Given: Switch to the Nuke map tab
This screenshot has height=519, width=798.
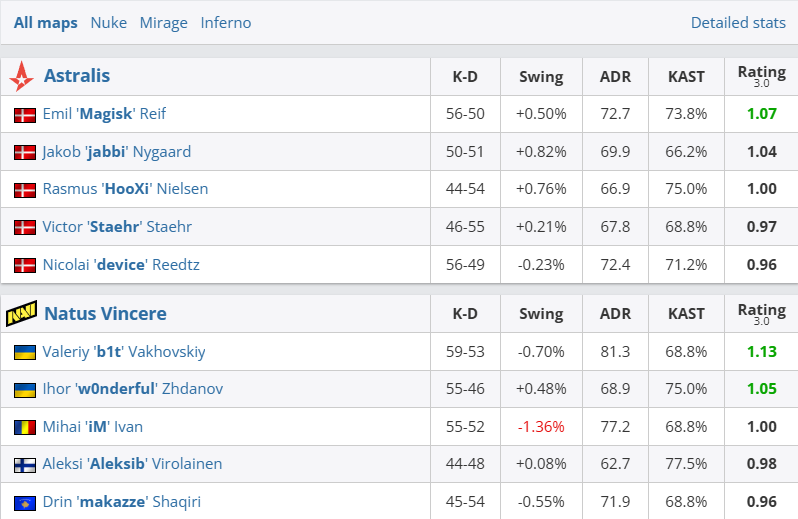Looking at the screenshot, I should 108,22.
